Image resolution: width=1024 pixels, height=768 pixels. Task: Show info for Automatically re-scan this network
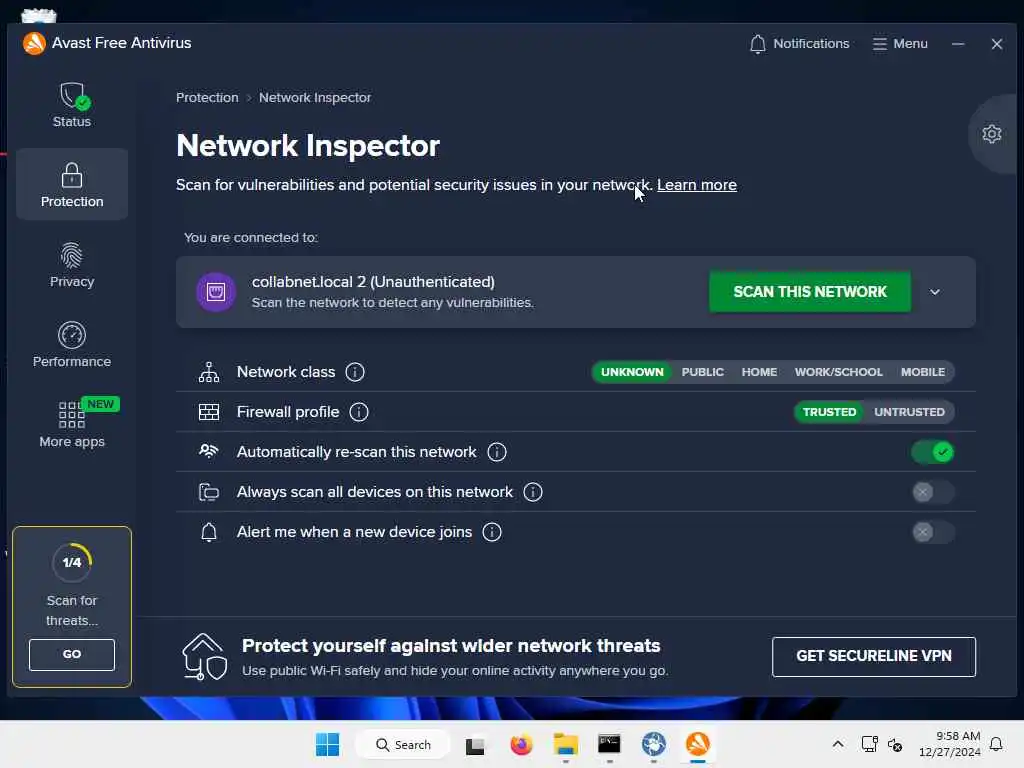coord(496,452)
